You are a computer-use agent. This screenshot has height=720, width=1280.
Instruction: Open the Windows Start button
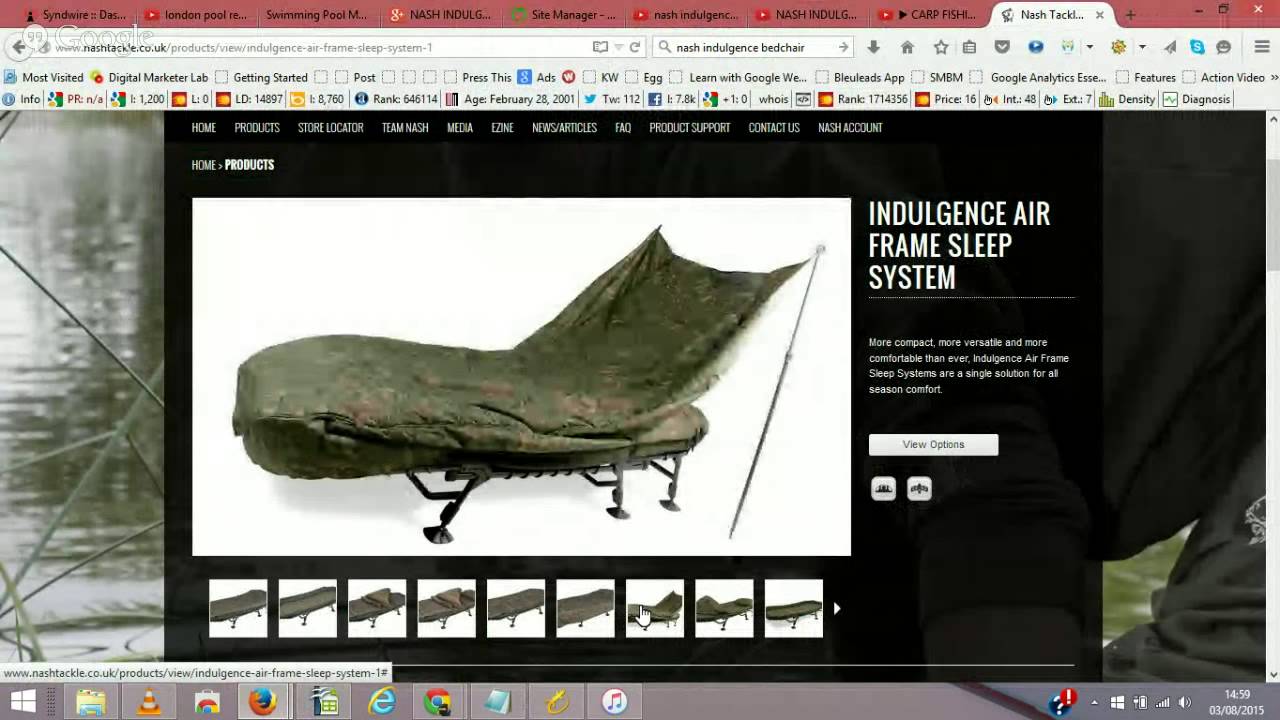(23, 702)
